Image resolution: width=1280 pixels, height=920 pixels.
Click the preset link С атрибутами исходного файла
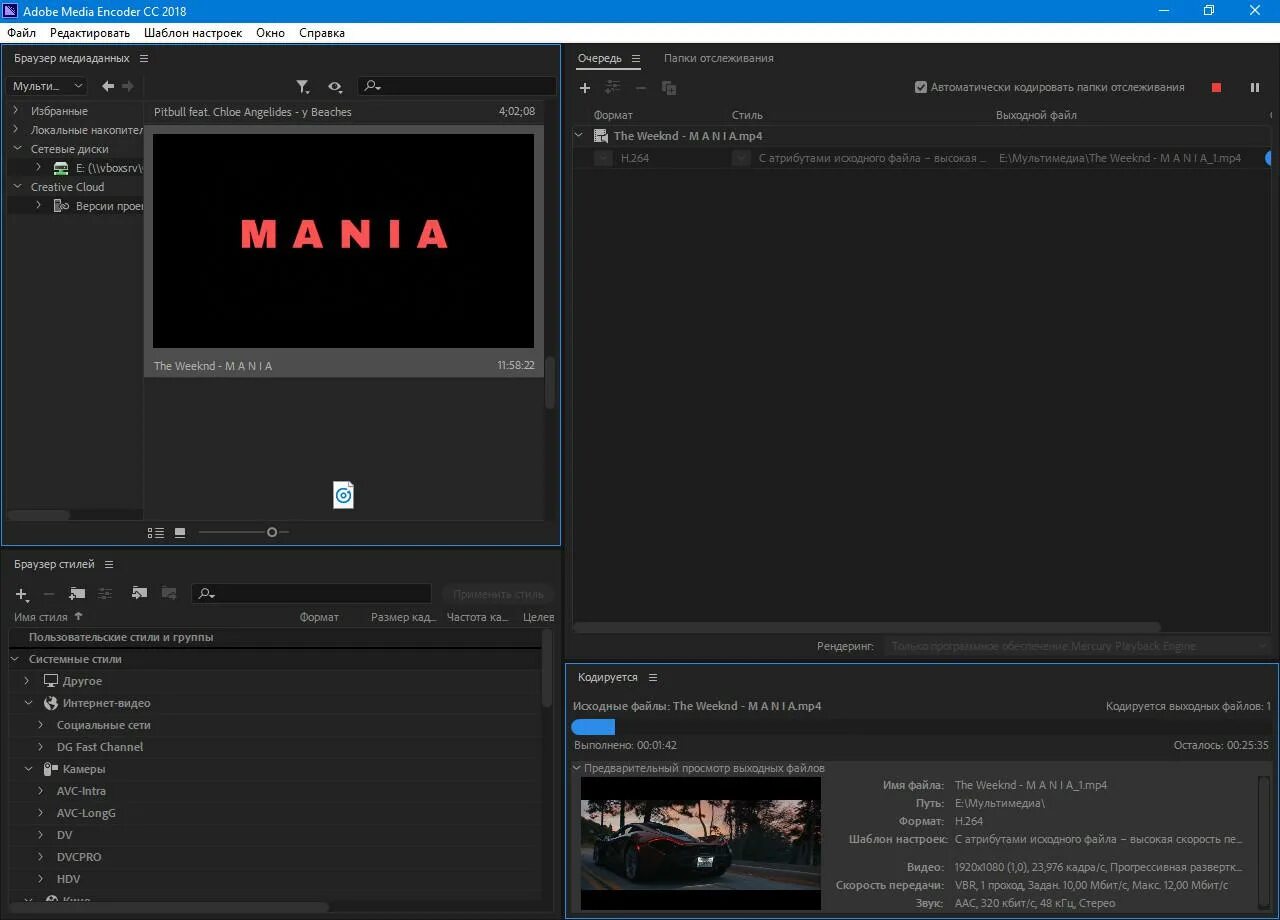click(x=873, y=158)
